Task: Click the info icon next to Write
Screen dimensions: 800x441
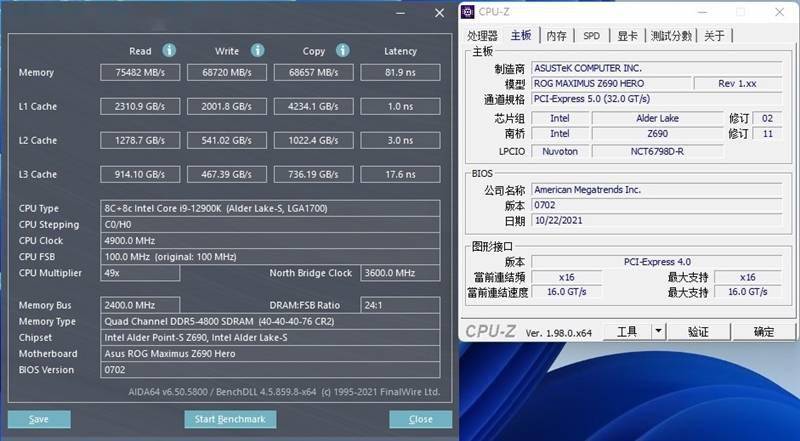Action: pos(257,50)
